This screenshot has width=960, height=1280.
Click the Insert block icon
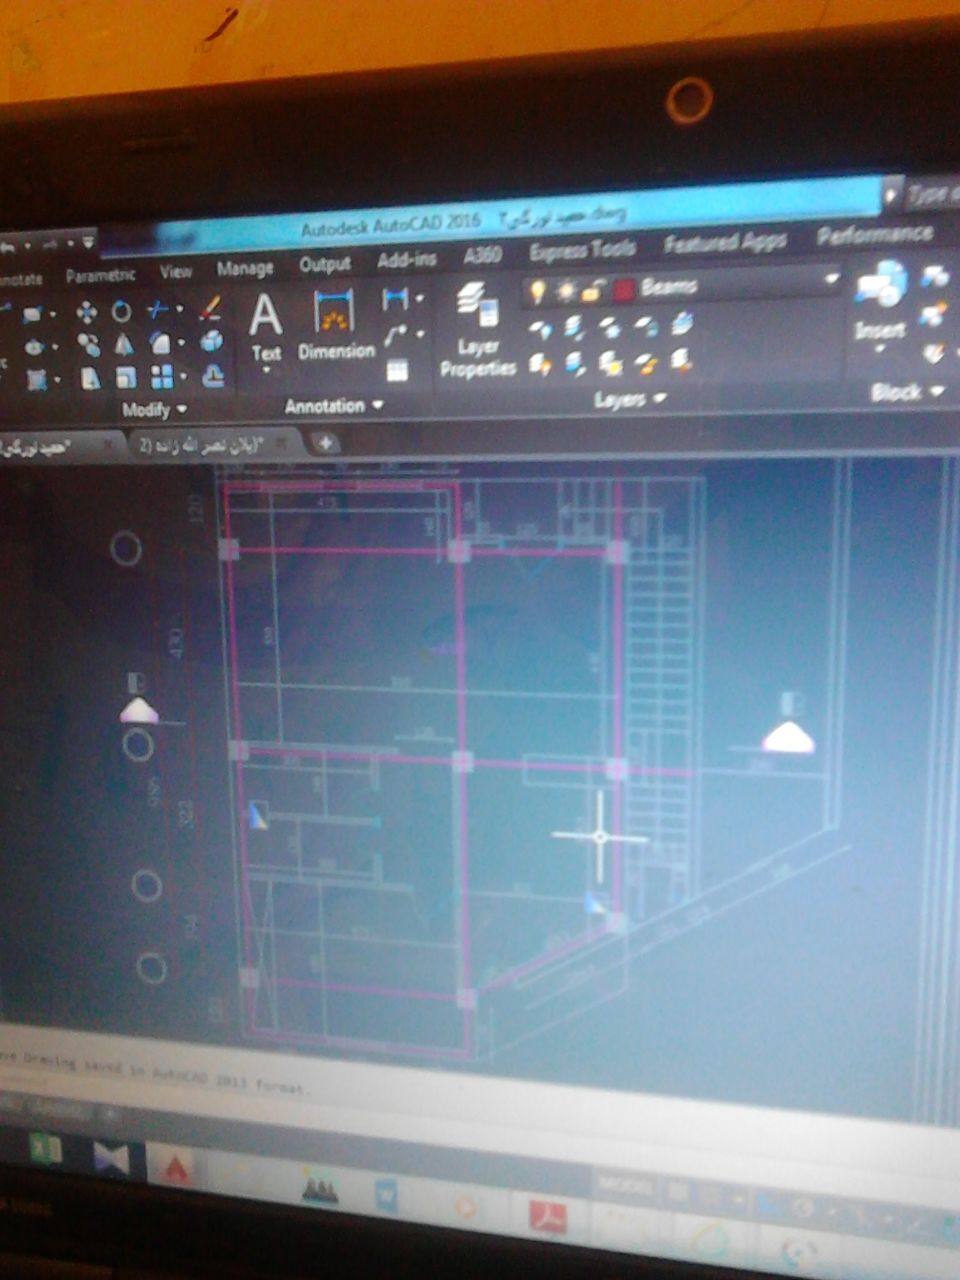[880, 285]
